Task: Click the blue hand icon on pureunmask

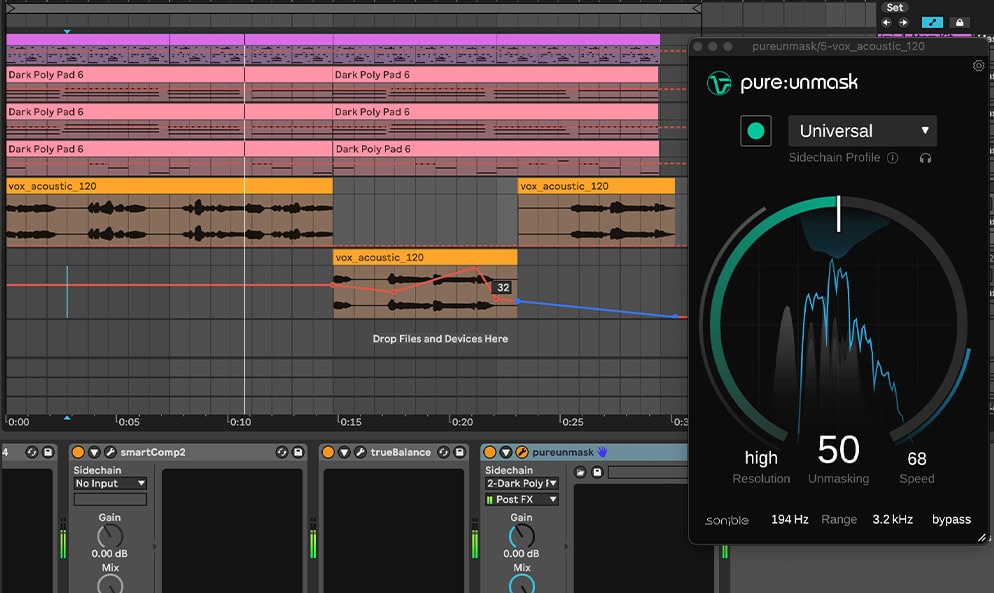Action: point(602,452)
